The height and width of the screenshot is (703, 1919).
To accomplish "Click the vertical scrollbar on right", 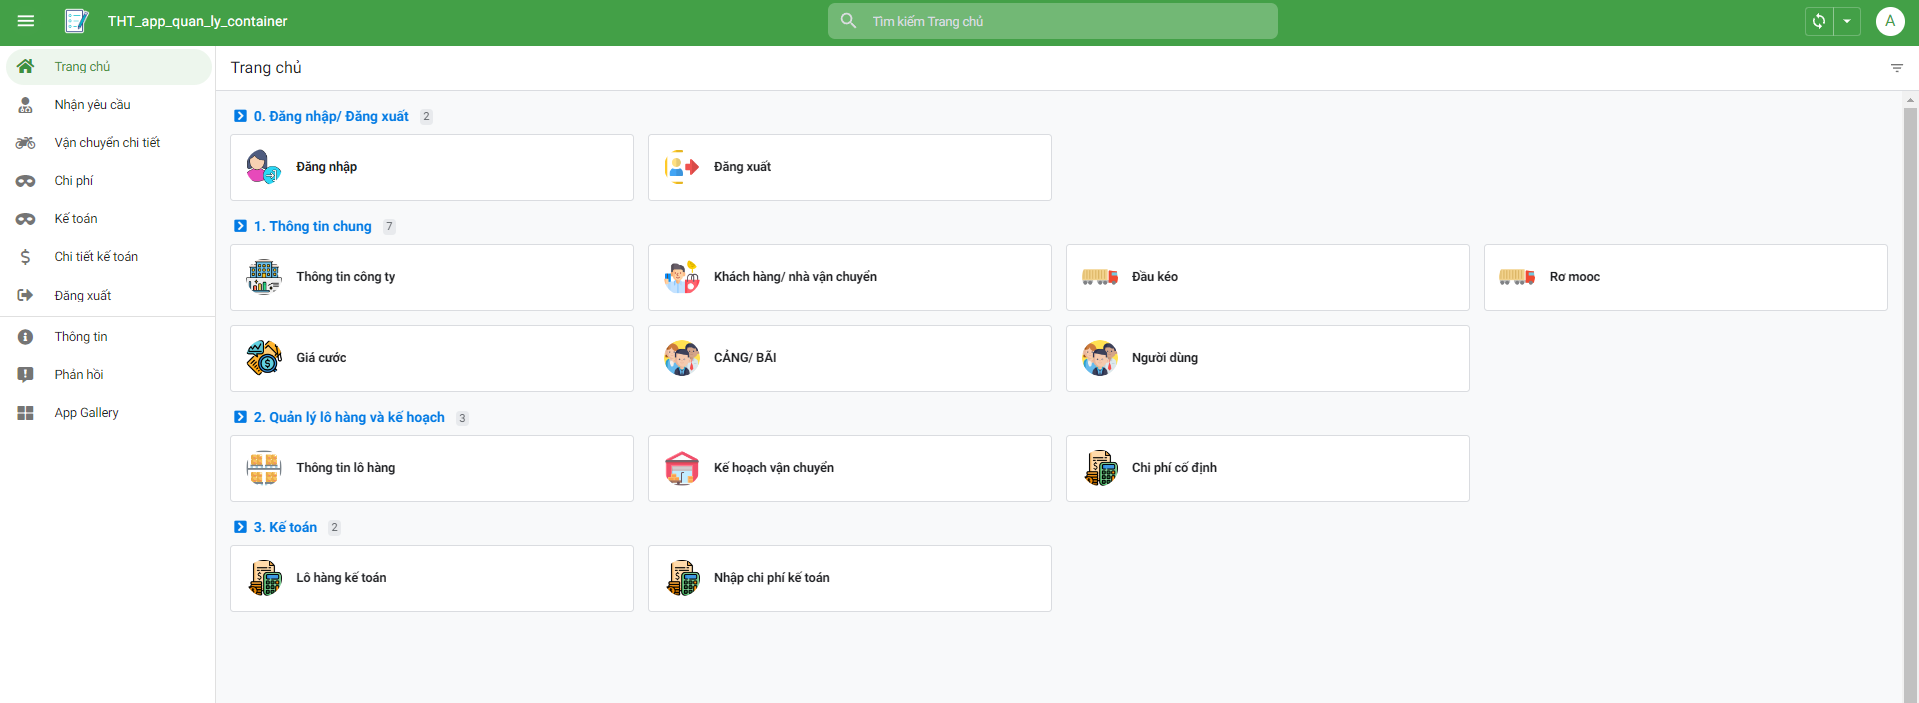I will tap(1909, 400).
